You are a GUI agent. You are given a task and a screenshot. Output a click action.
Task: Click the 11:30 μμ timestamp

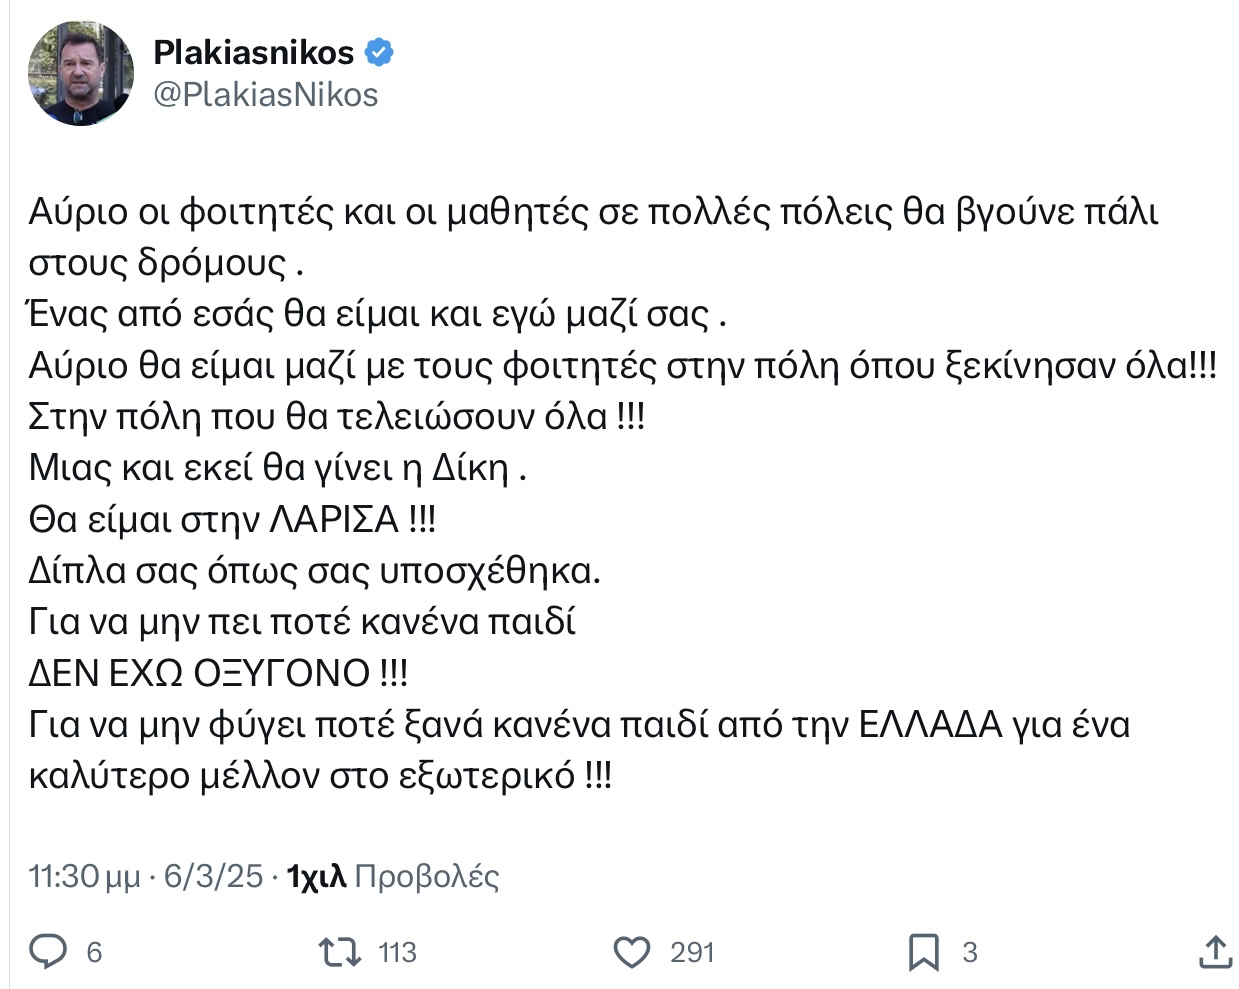(x=84, y=877)
